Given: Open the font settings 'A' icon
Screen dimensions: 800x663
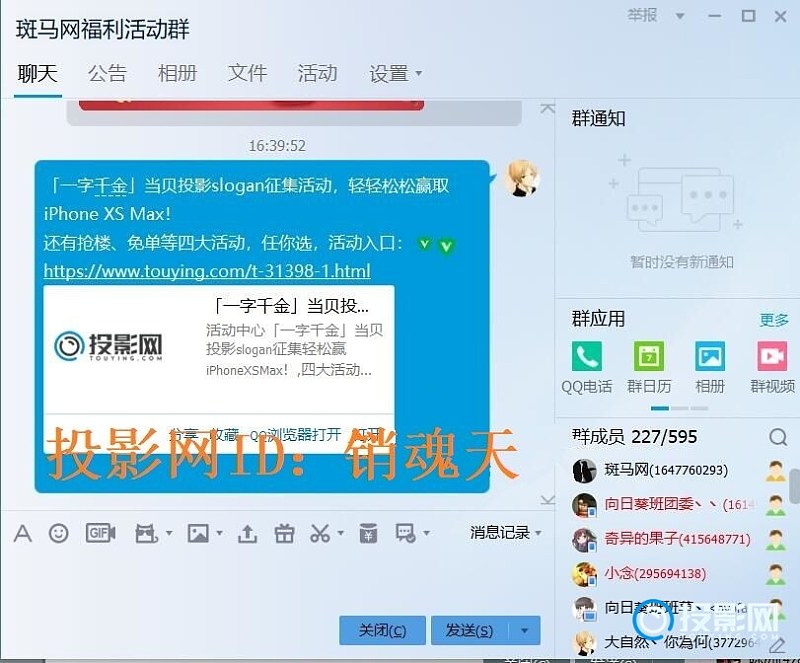Looking at the screenshot, I should click(x=22, y=534).
